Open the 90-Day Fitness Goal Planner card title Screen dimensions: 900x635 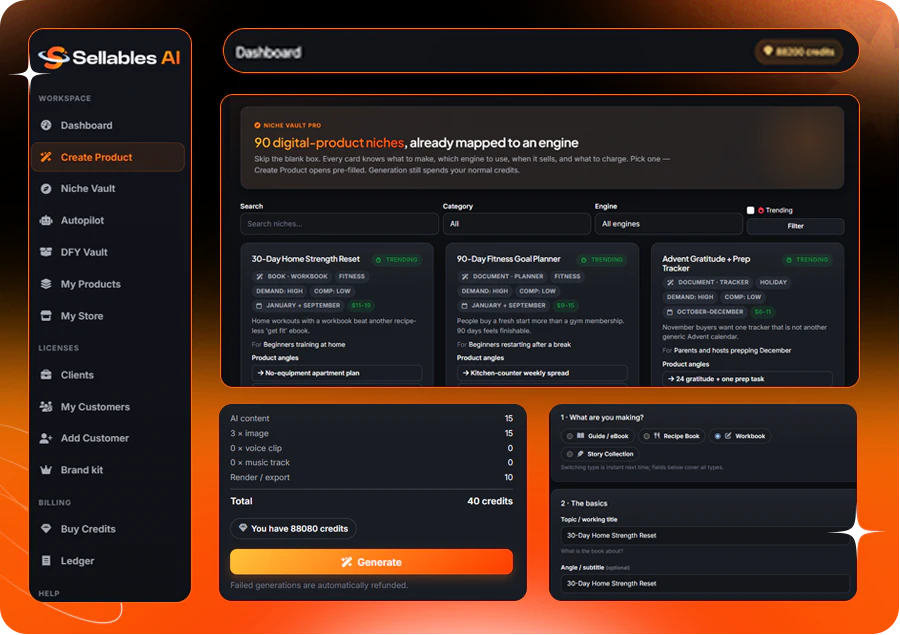[x=509, y=259]
